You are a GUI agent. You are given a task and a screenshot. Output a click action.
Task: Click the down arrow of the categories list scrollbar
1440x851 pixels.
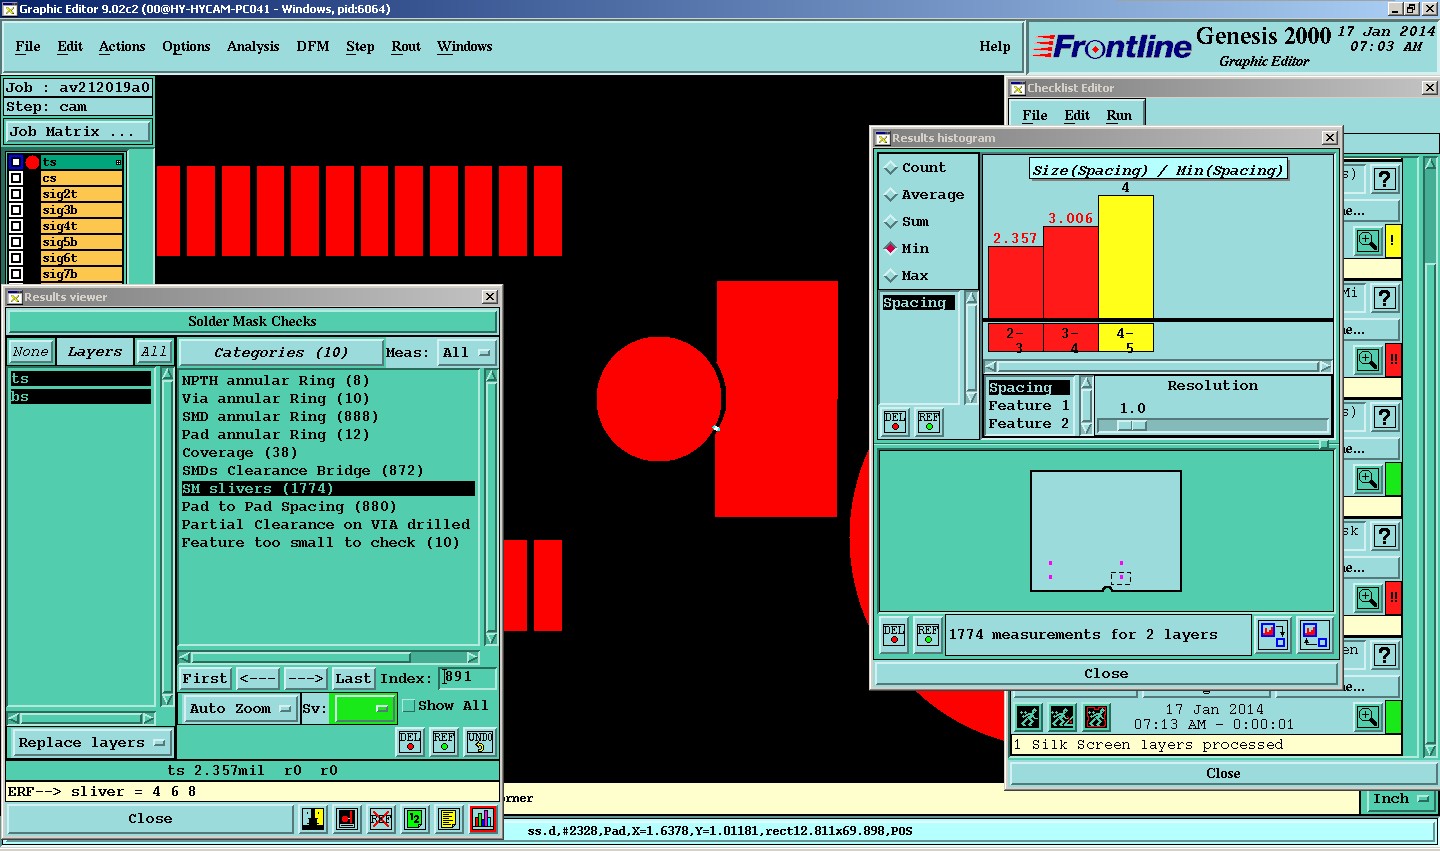click(x=491, y=638)
